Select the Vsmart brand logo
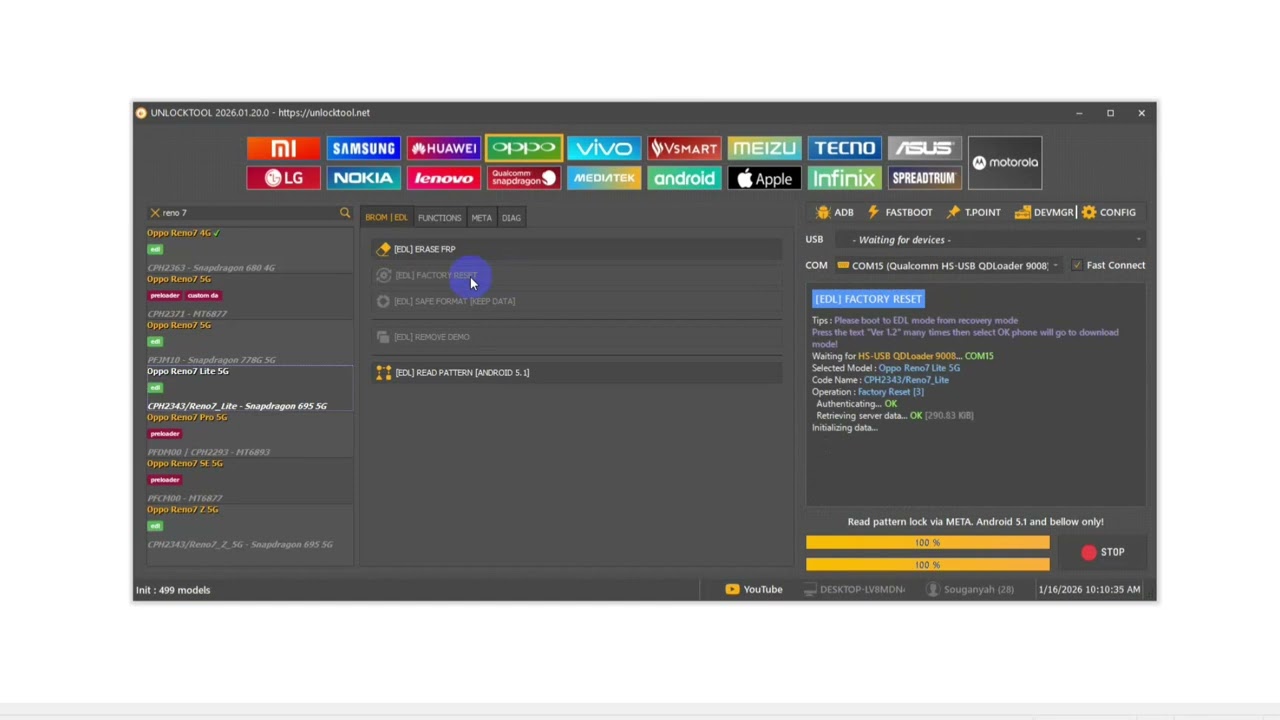The height and width of the screenshot is (720, 1280). point(684,148)
